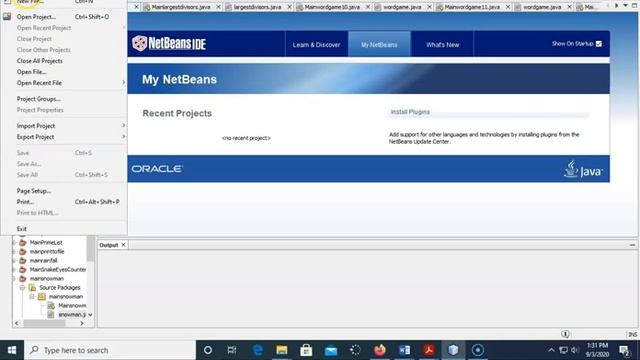The width and height of the screenshot is (640, 360).
Task: Click Projects panel left scroll arrow
Action: [x=16, y=323]
